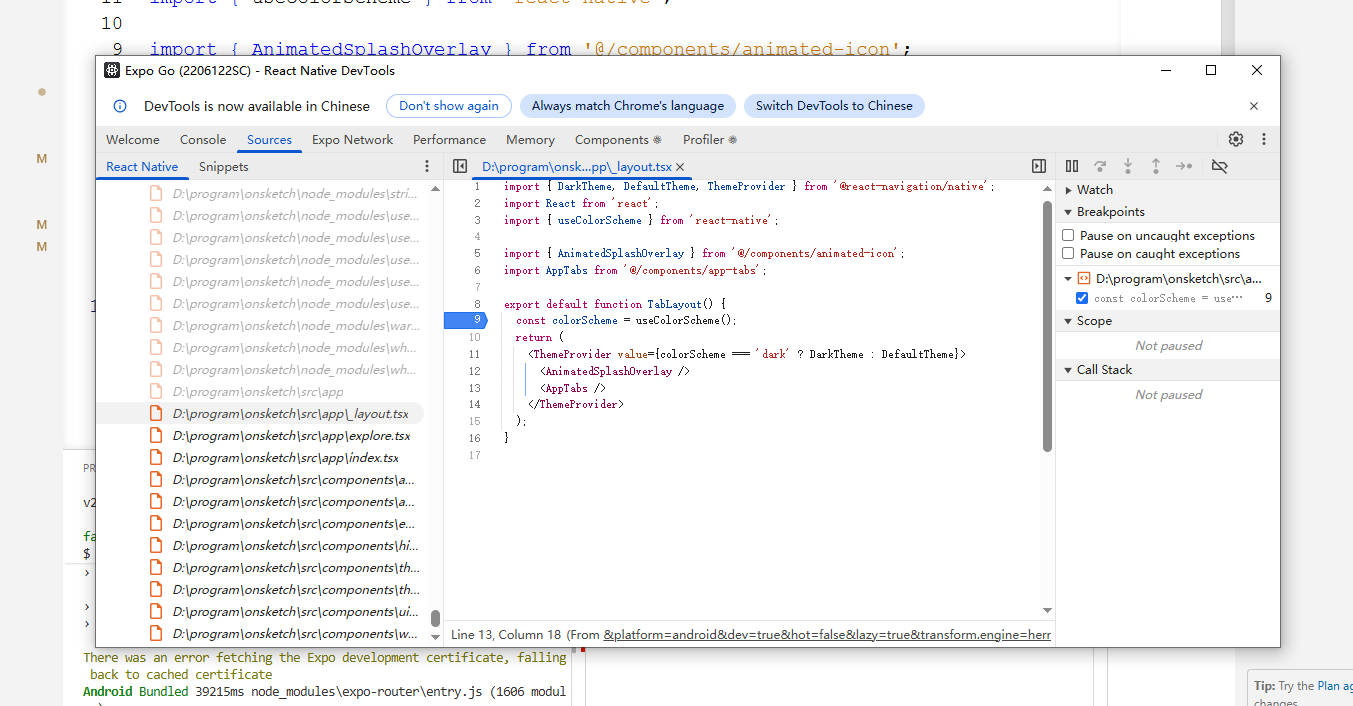This screenshot has height=706, width=1353.
Task: Switch to the Console tab
Action: pos(202,139)
